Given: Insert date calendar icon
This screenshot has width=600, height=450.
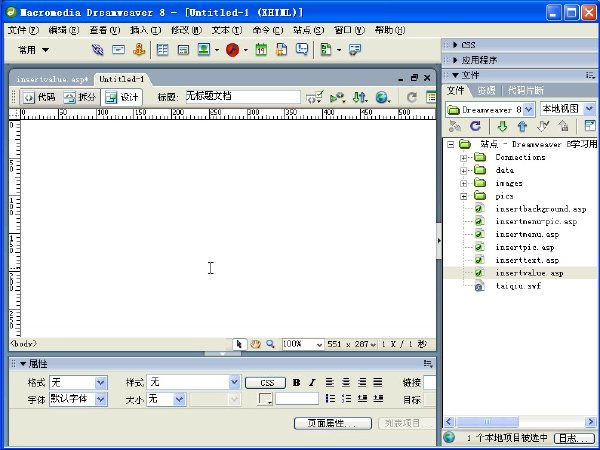Looking at the screenshot, I should 261,50.
